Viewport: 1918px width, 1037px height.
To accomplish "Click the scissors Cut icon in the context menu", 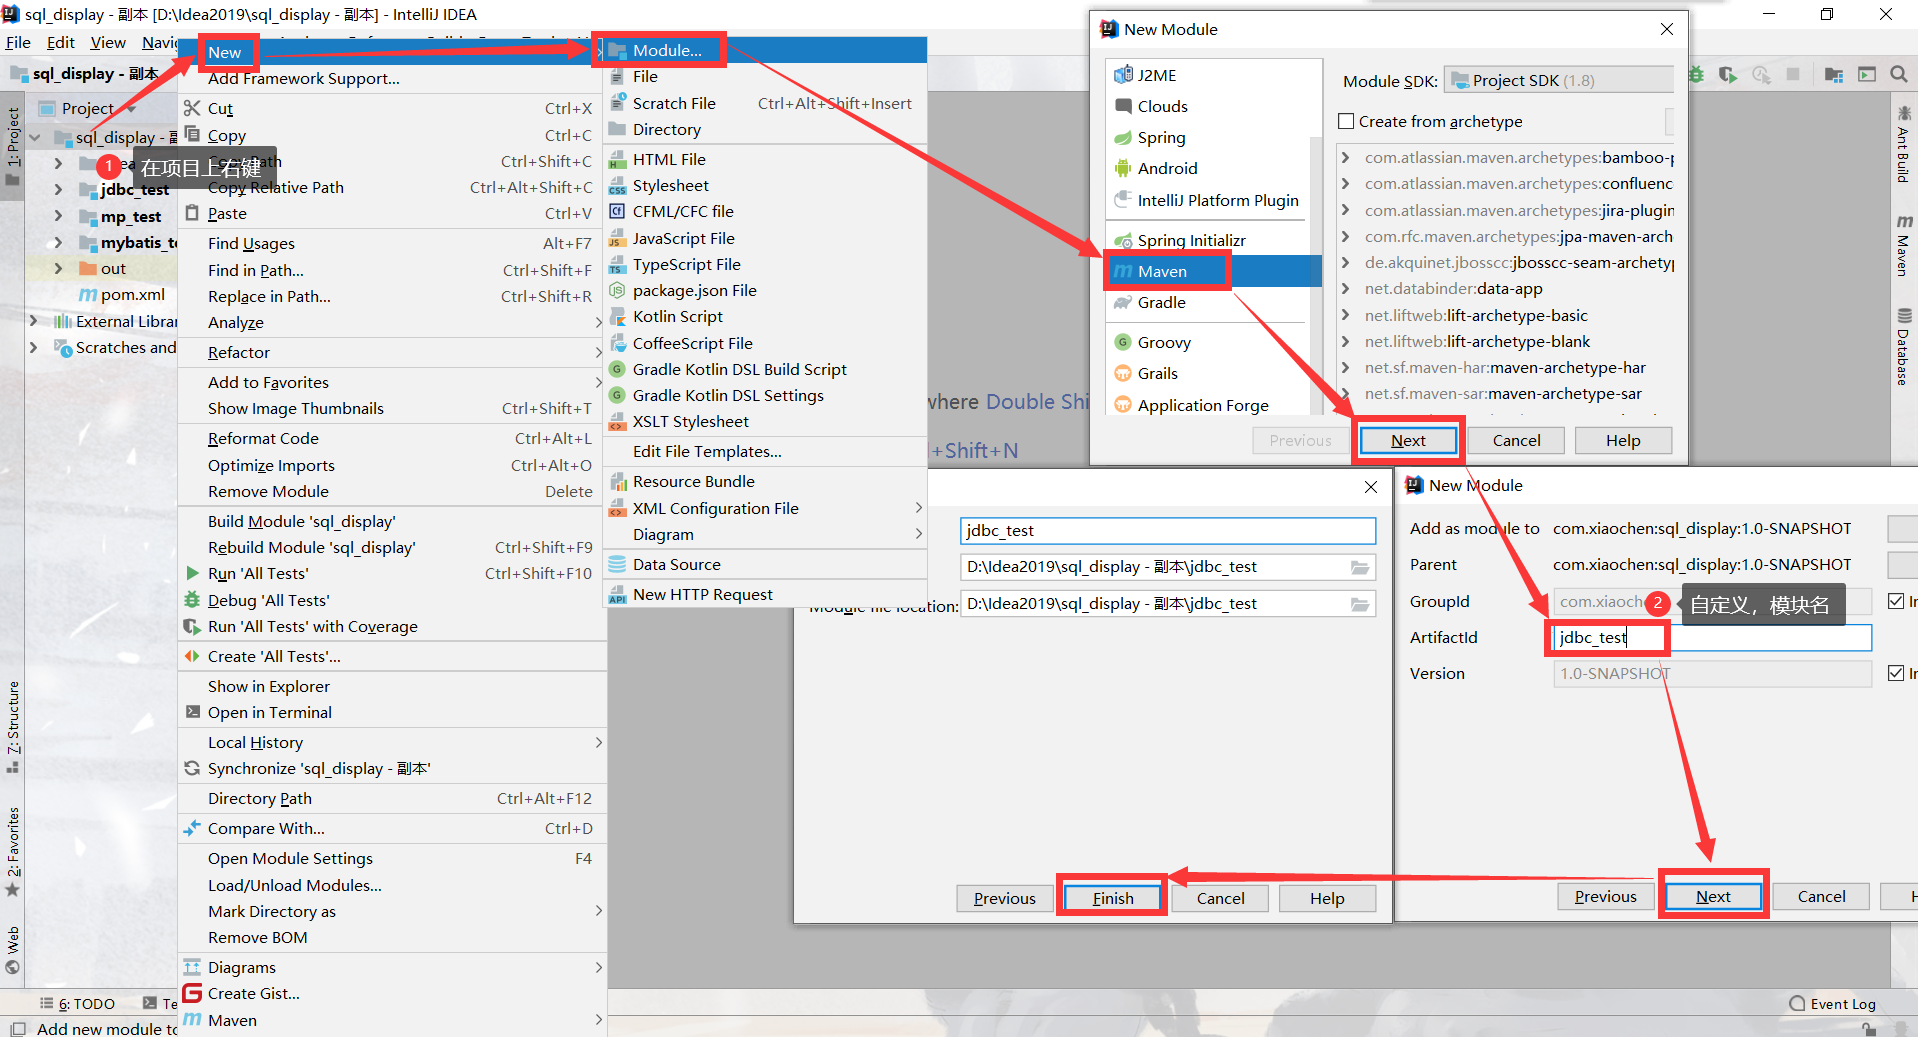I will tap(192, 108).
